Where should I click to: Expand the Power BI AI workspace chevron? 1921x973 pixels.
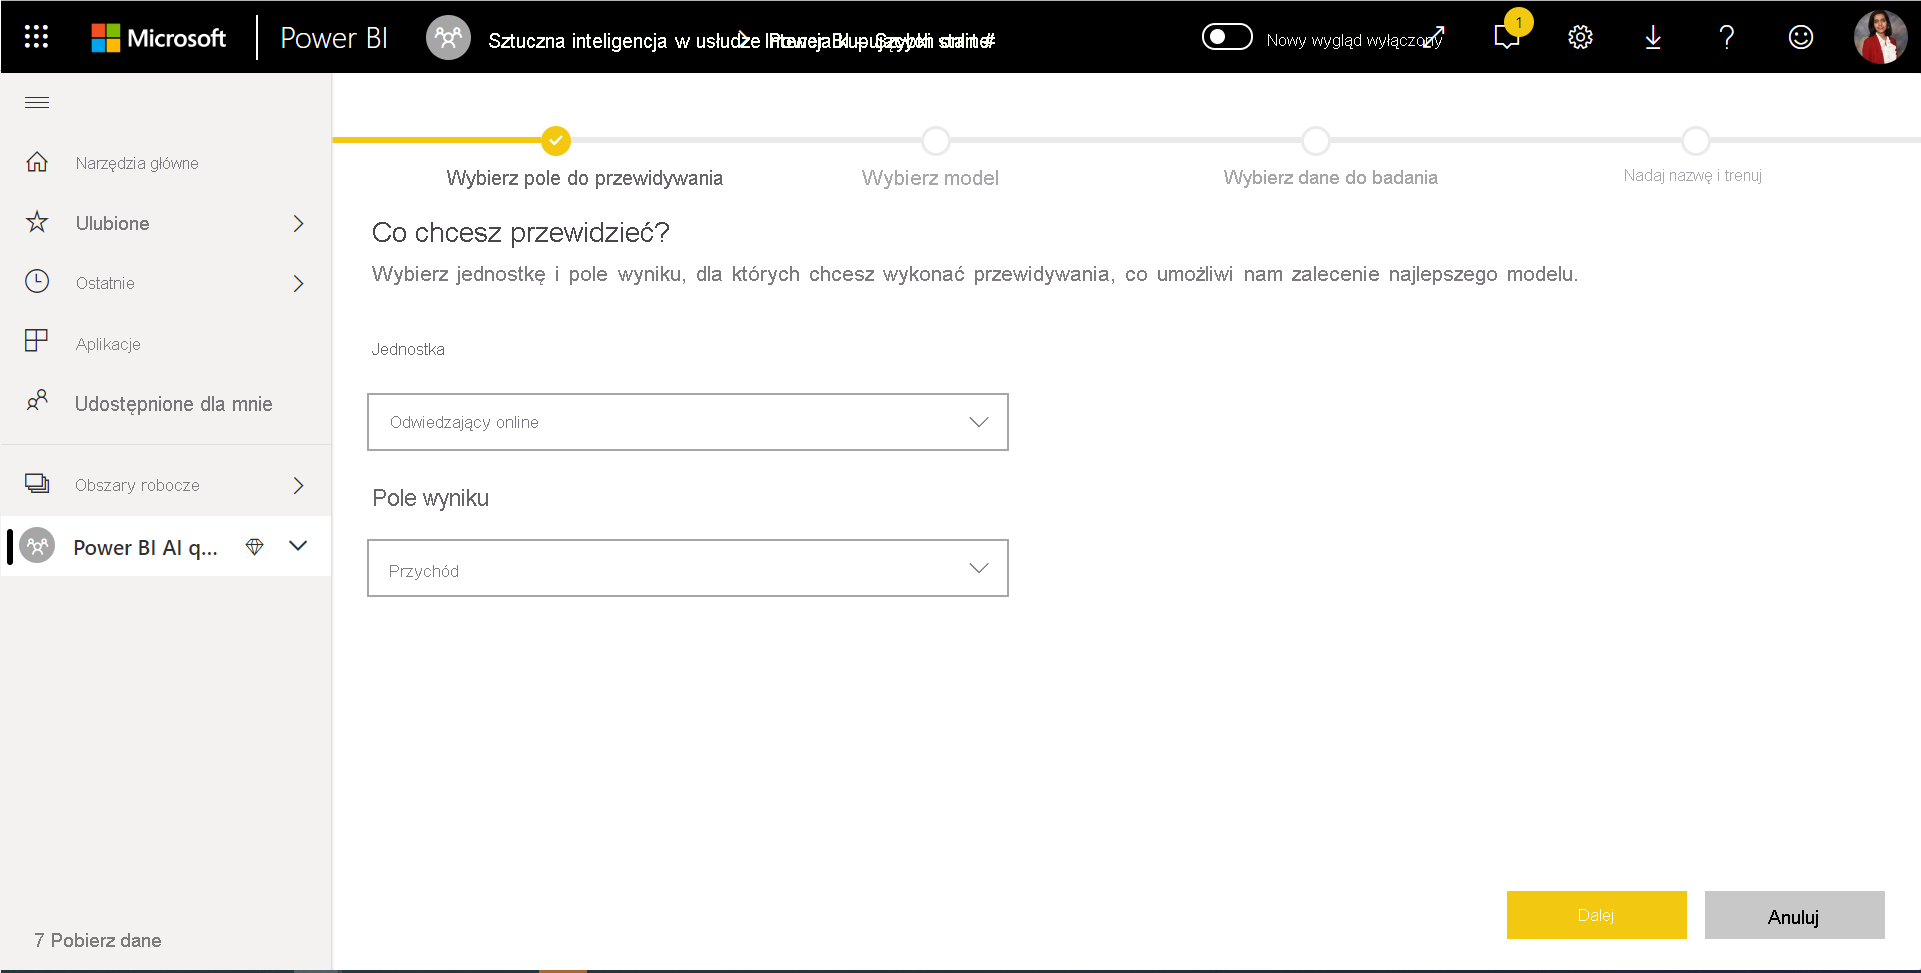point(298,546)
